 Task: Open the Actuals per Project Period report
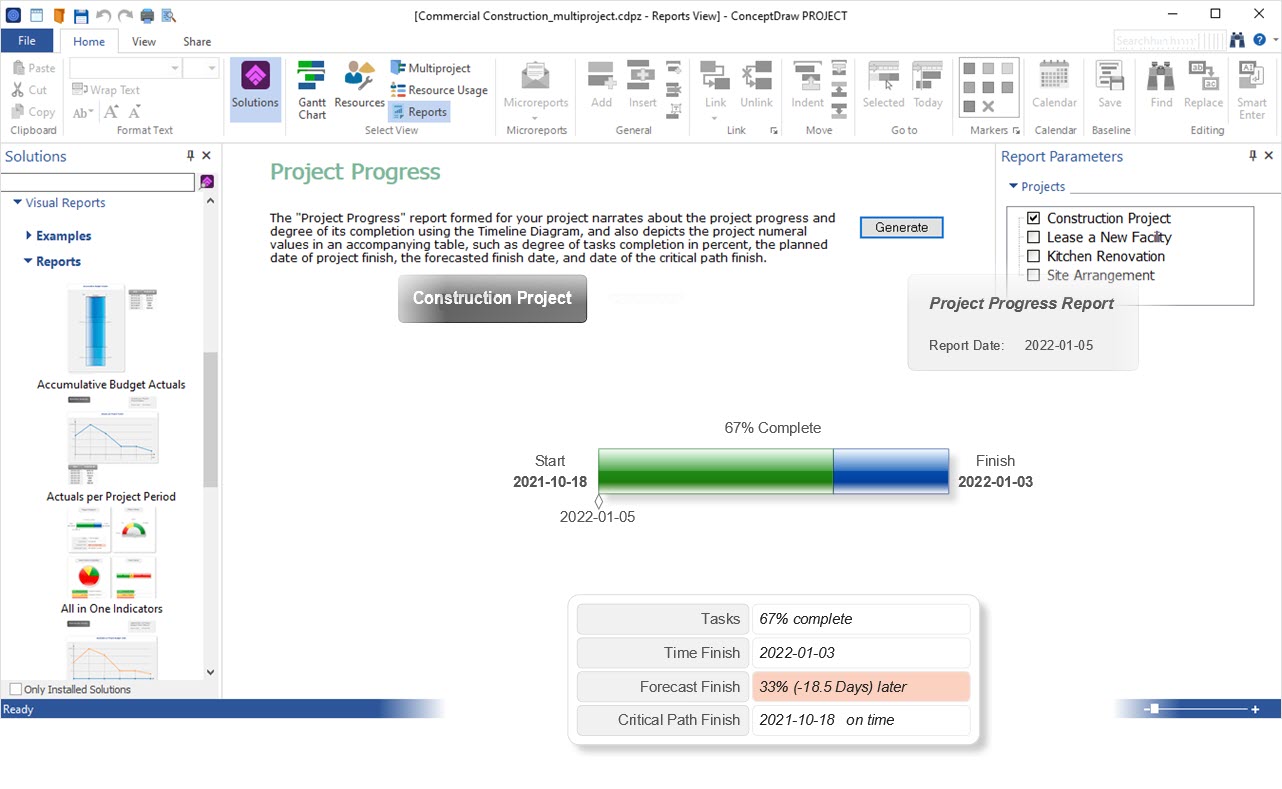pyautogui.click(x=111, y=449)
